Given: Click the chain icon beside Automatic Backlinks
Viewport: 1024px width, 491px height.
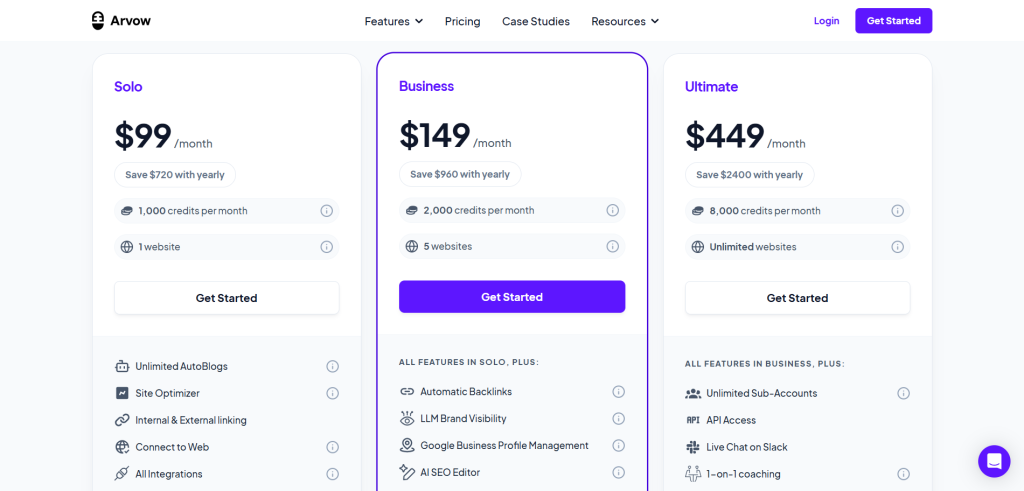Looking at the screenshot, I should 407,392.
